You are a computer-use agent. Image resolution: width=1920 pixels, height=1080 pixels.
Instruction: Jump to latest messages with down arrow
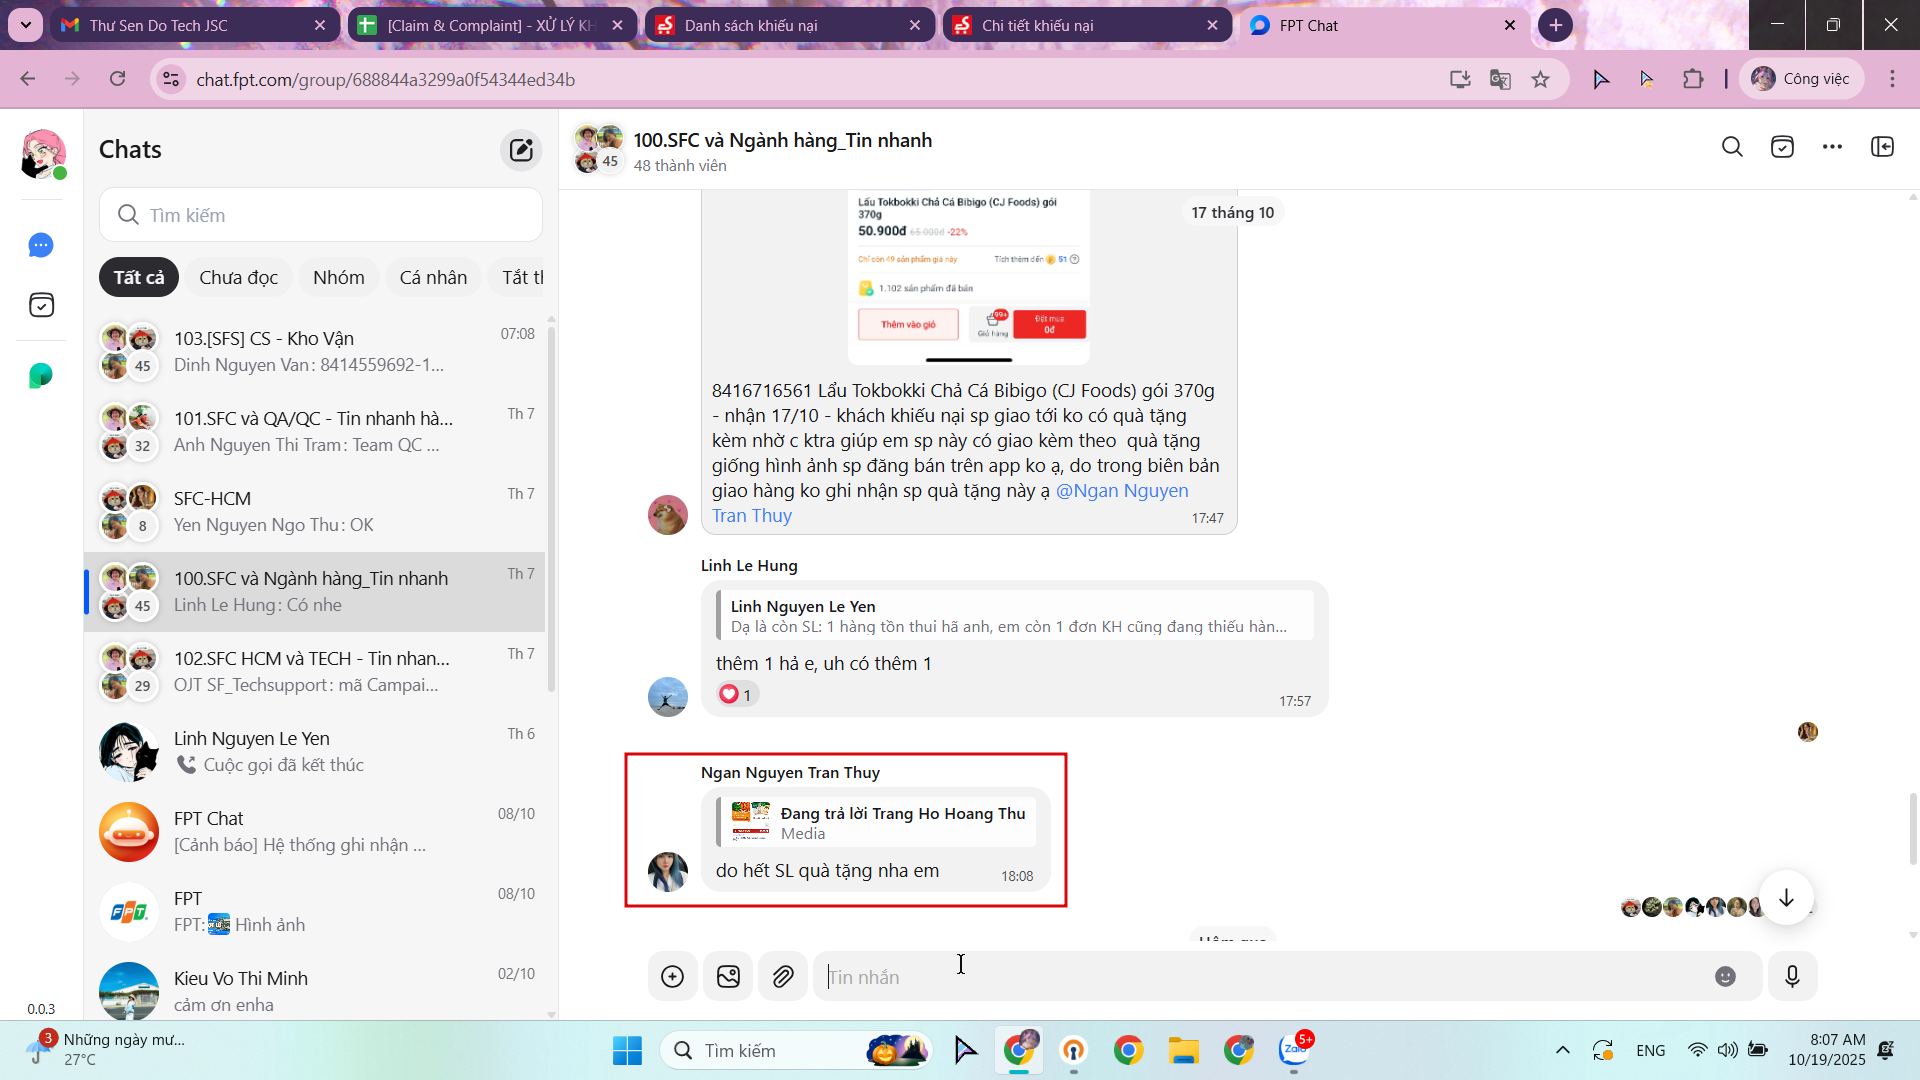(x=1786, y=898)
